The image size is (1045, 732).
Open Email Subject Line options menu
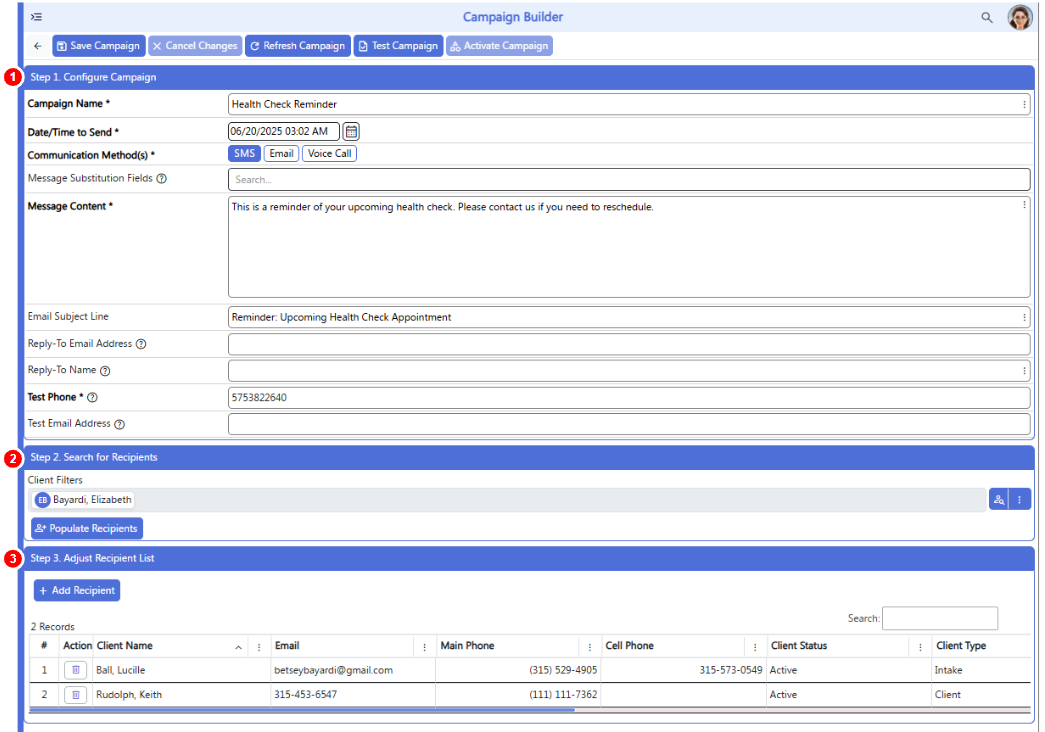click(1024, 317)
